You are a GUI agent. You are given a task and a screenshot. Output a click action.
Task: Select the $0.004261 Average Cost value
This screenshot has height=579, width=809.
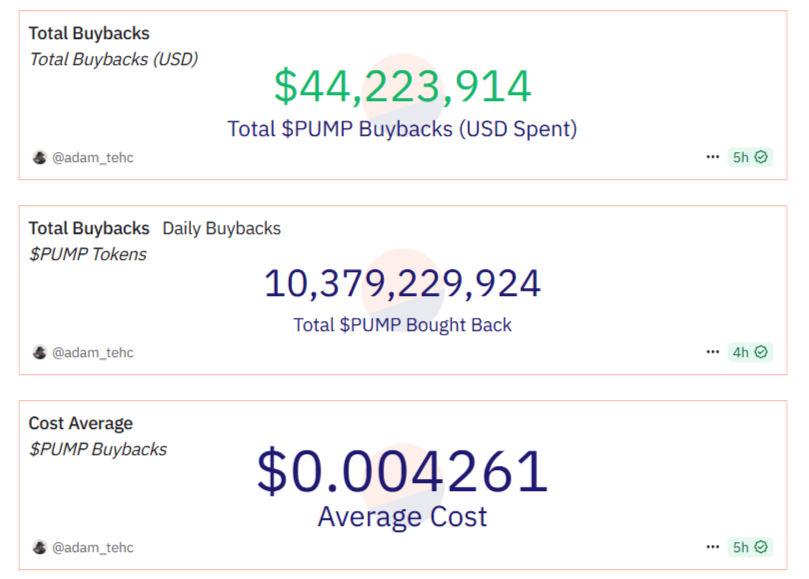tap(402, 470)
